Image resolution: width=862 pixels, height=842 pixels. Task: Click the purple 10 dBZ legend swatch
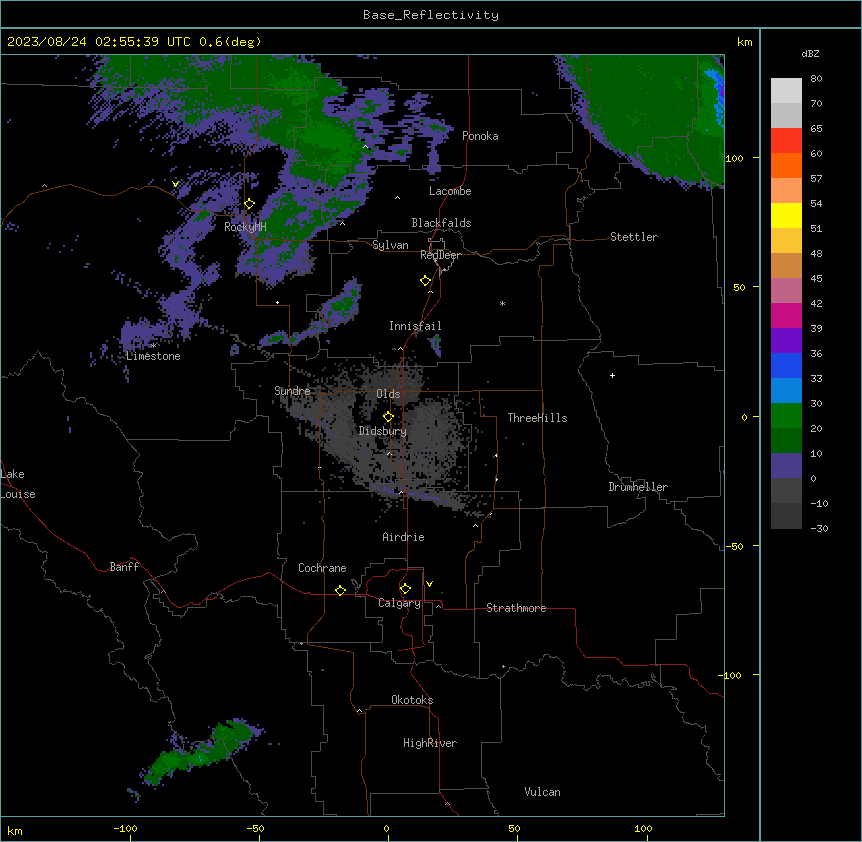click(786, 466)
